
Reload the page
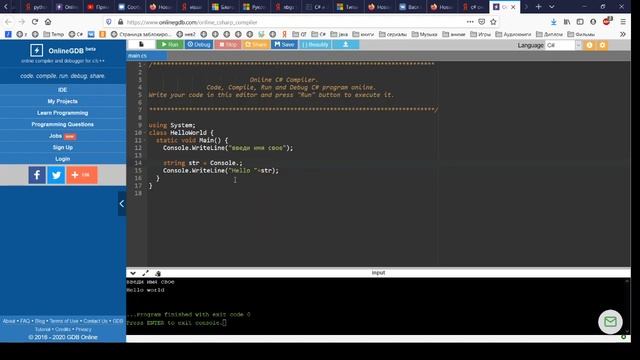click(x=35, y=22)
